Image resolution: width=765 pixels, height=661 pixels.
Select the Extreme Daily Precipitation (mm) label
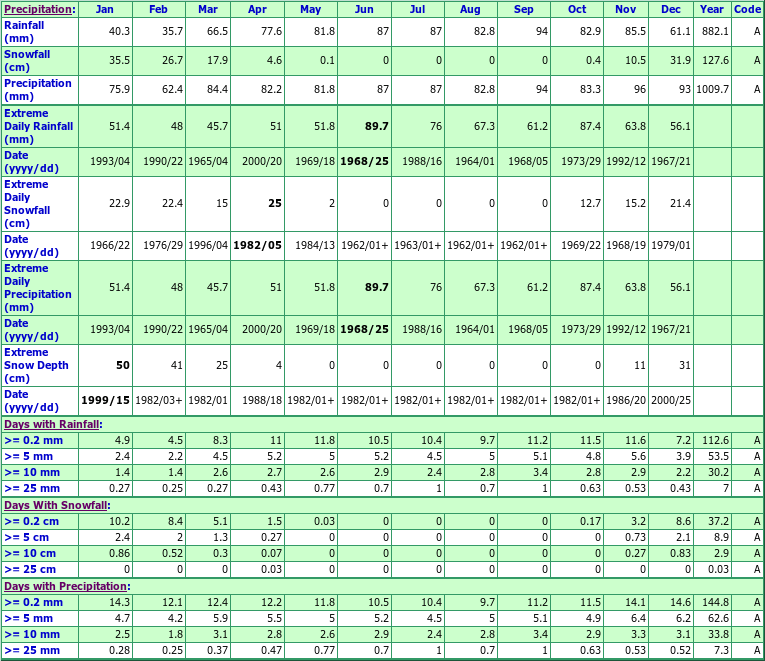point(38,288)
